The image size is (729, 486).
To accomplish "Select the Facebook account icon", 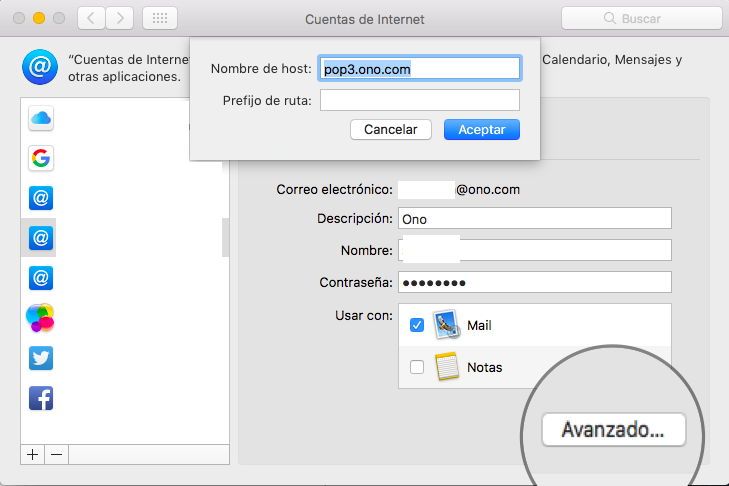I will click(x=41, y=398).
